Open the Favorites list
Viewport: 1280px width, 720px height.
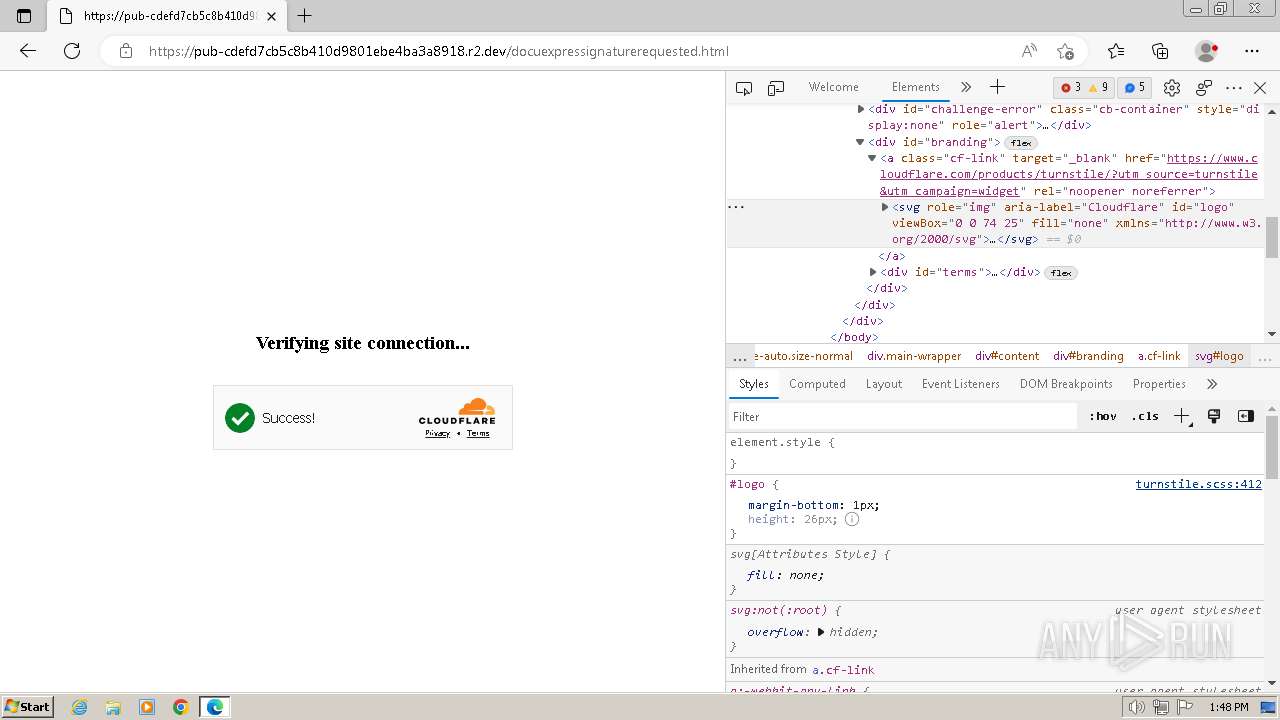click(x=1116, y=51)
